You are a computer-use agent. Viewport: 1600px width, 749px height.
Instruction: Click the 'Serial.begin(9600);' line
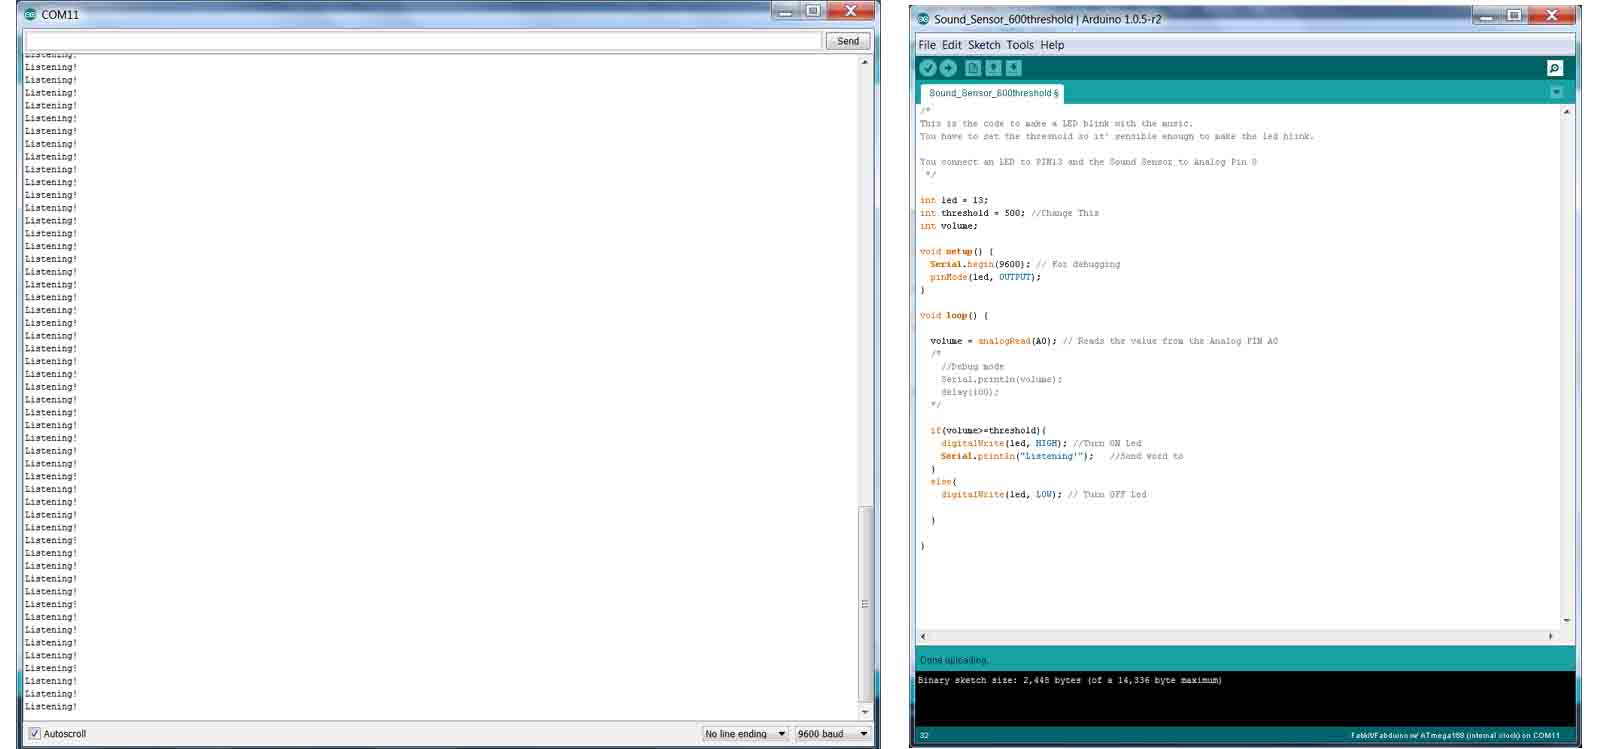coord(980,265)
